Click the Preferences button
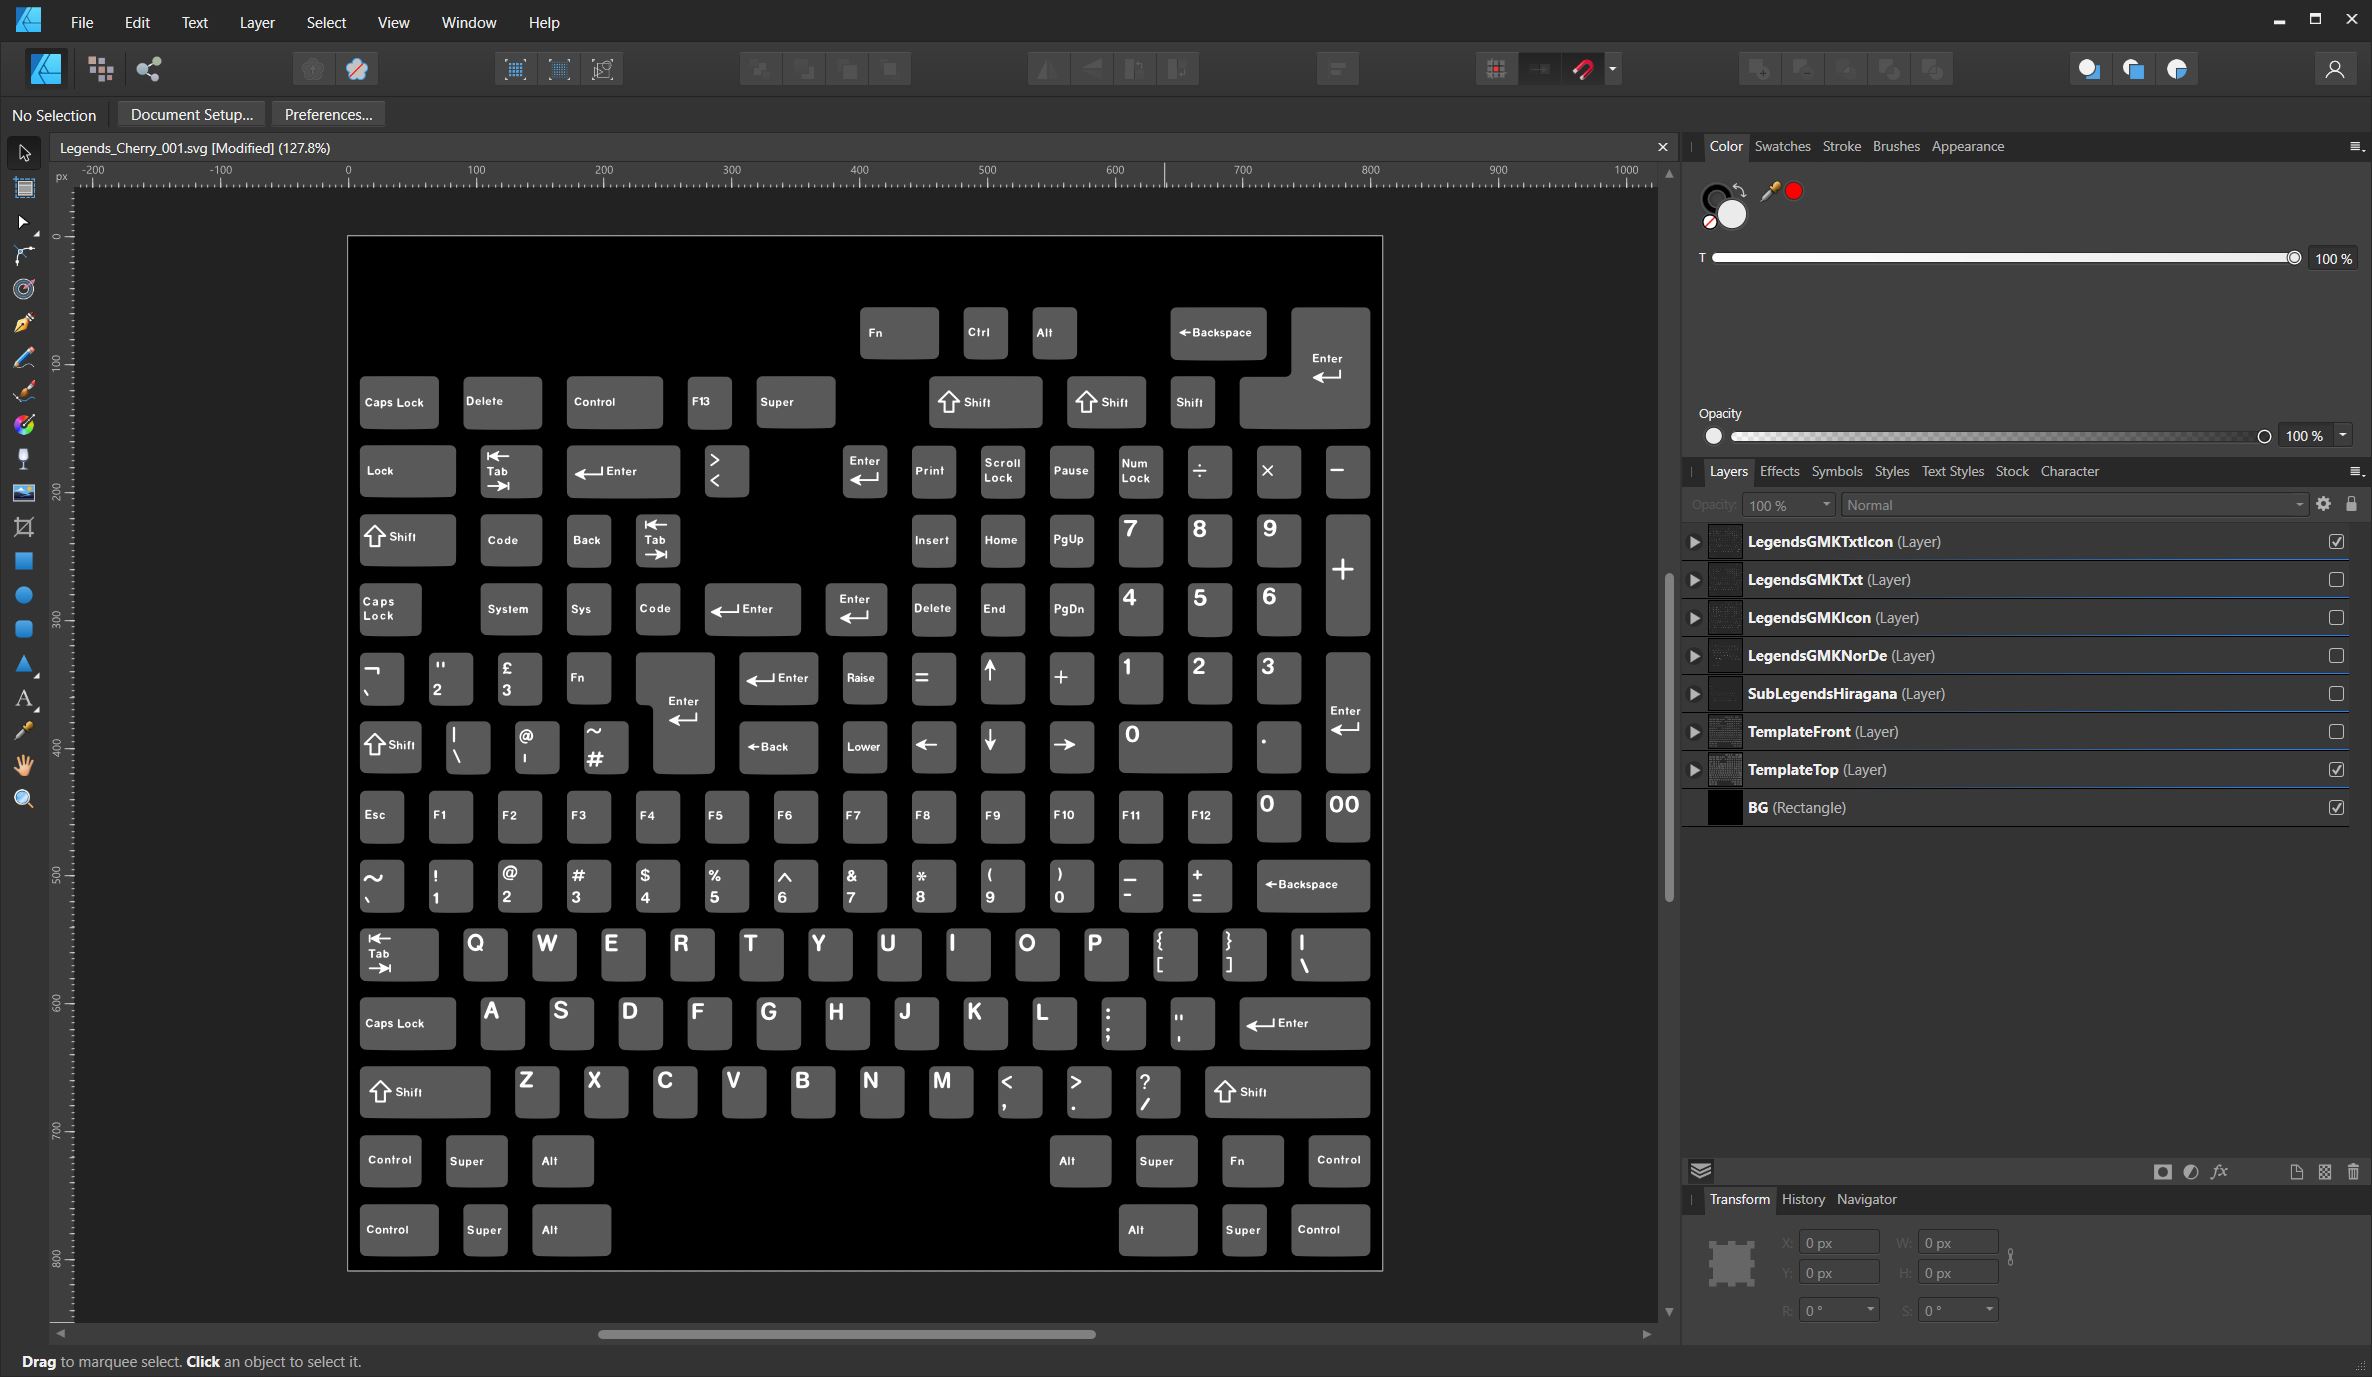2372x1377 pixels. pos(327,114)
